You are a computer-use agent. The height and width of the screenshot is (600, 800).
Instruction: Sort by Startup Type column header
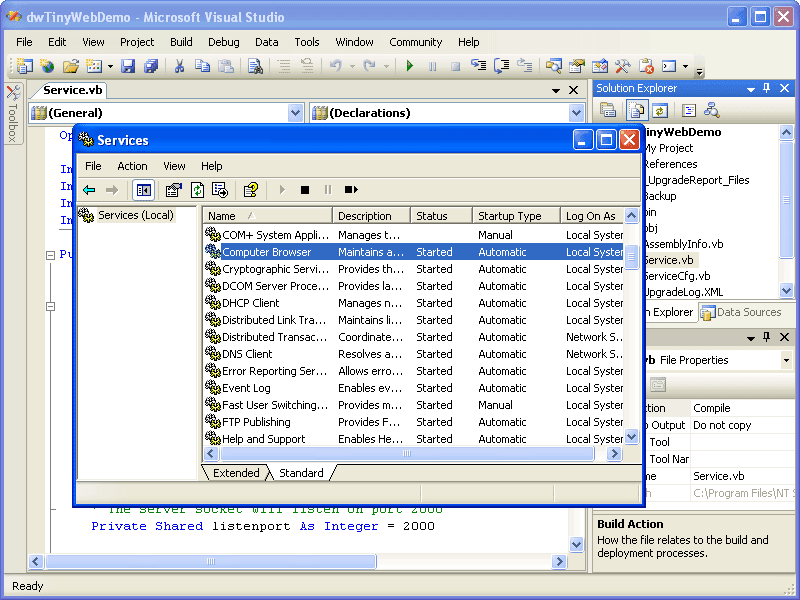(516, 216)
